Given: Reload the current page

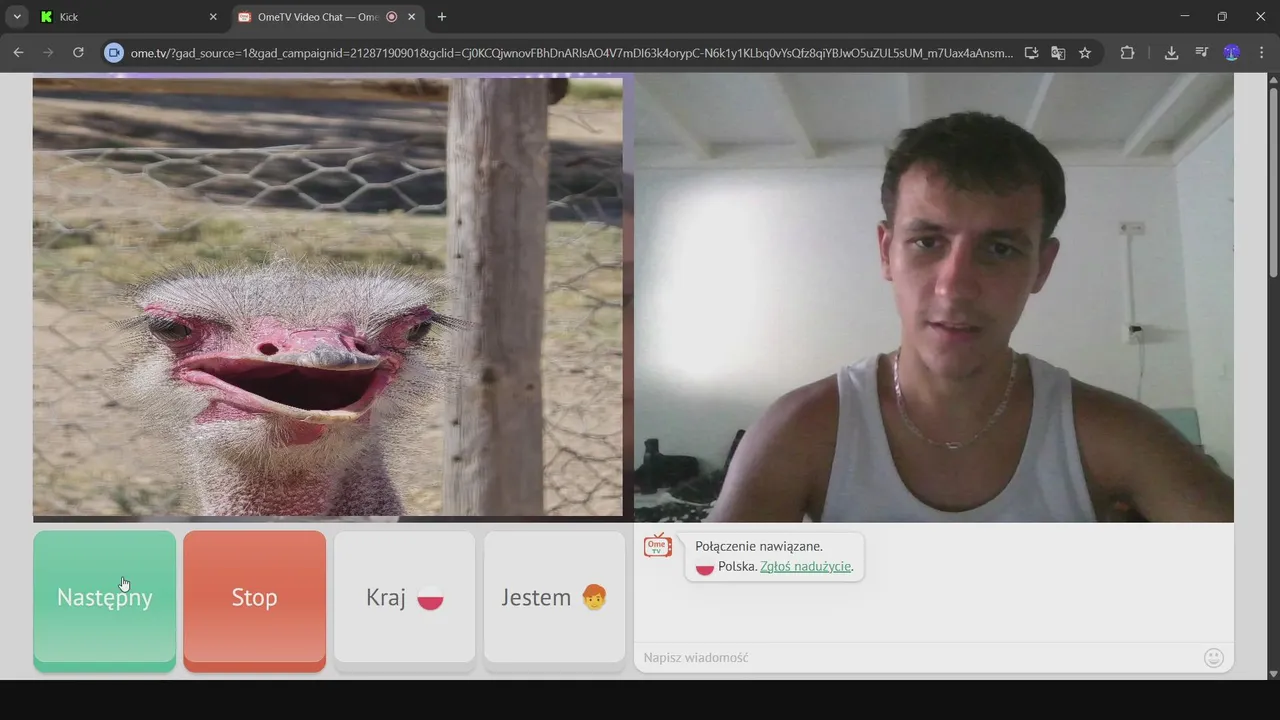Looking at the screenshot, I should pos(78,53).
